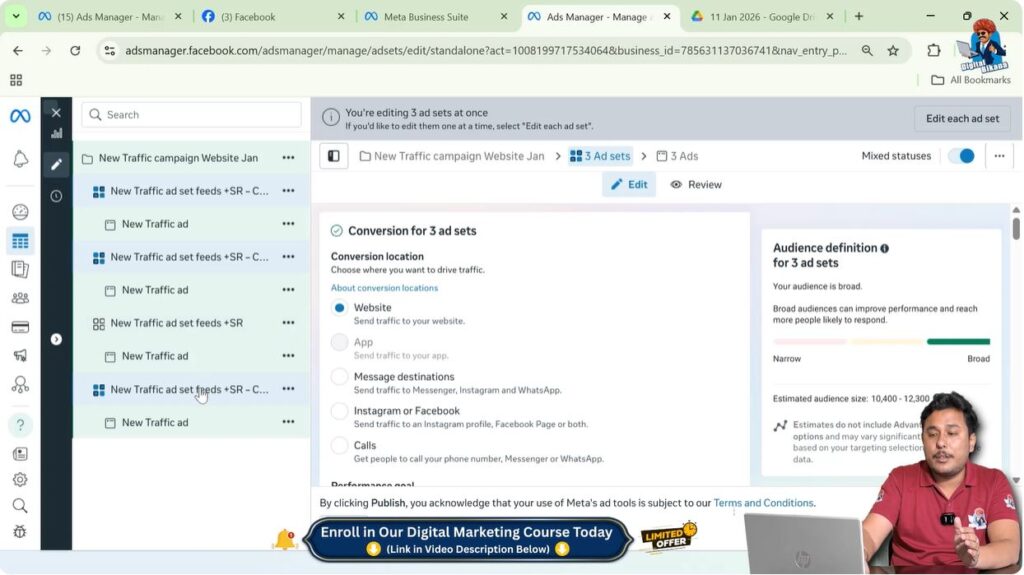Open All Bookmarks folder
This screenshot has height=575, width=1024.
coord(971,80)
